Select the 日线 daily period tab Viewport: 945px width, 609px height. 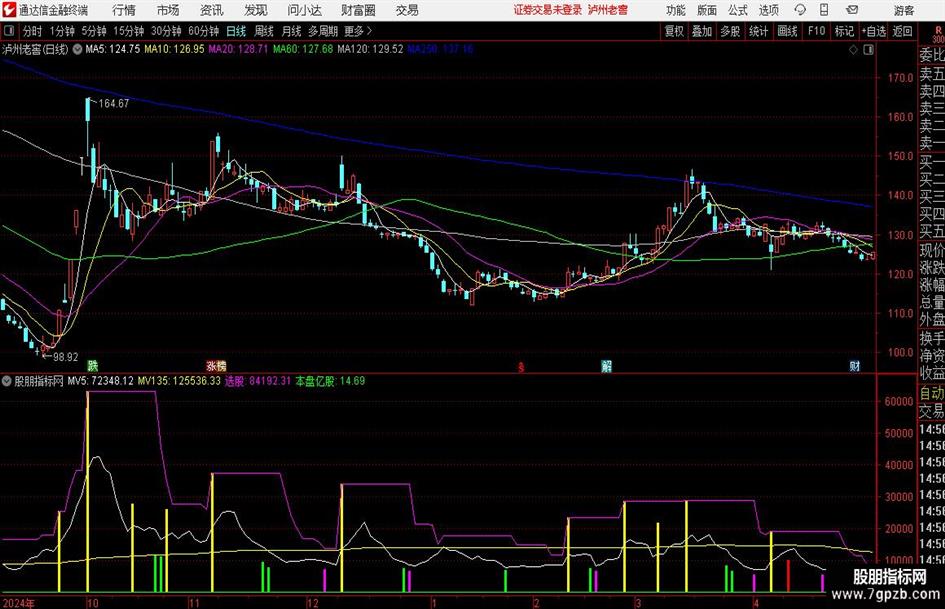(236, 31)
